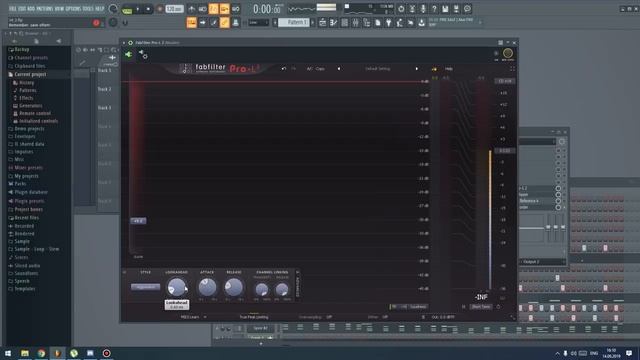Expand the Recent files folder
Viewport: 640px width, 360px height.
click(x=27, y=218)
